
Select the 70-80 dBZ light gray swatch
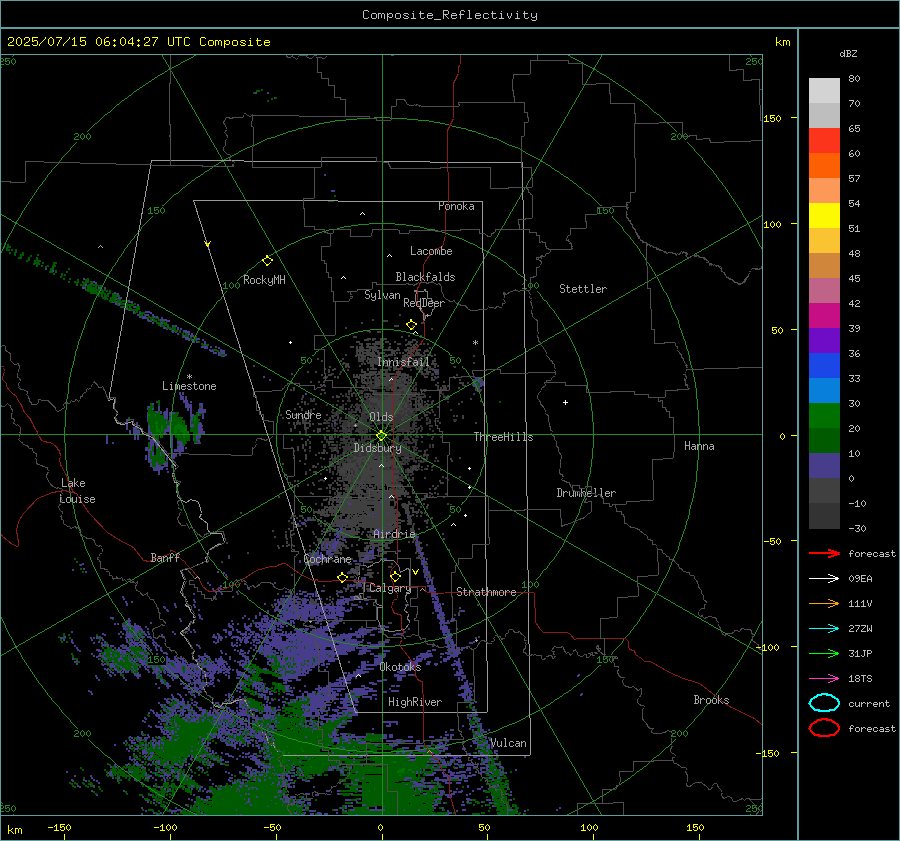pos(824,91)
